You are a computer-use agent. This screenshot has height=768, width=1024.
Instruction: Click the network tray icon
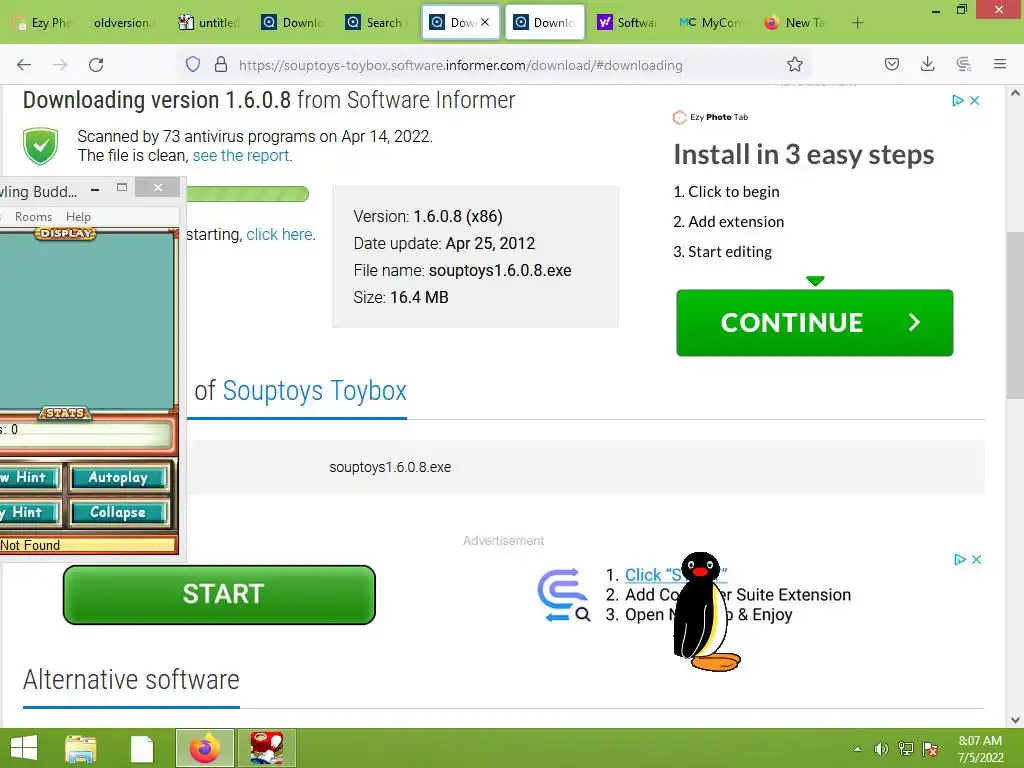pyautogui.click(x=906, y=749)
